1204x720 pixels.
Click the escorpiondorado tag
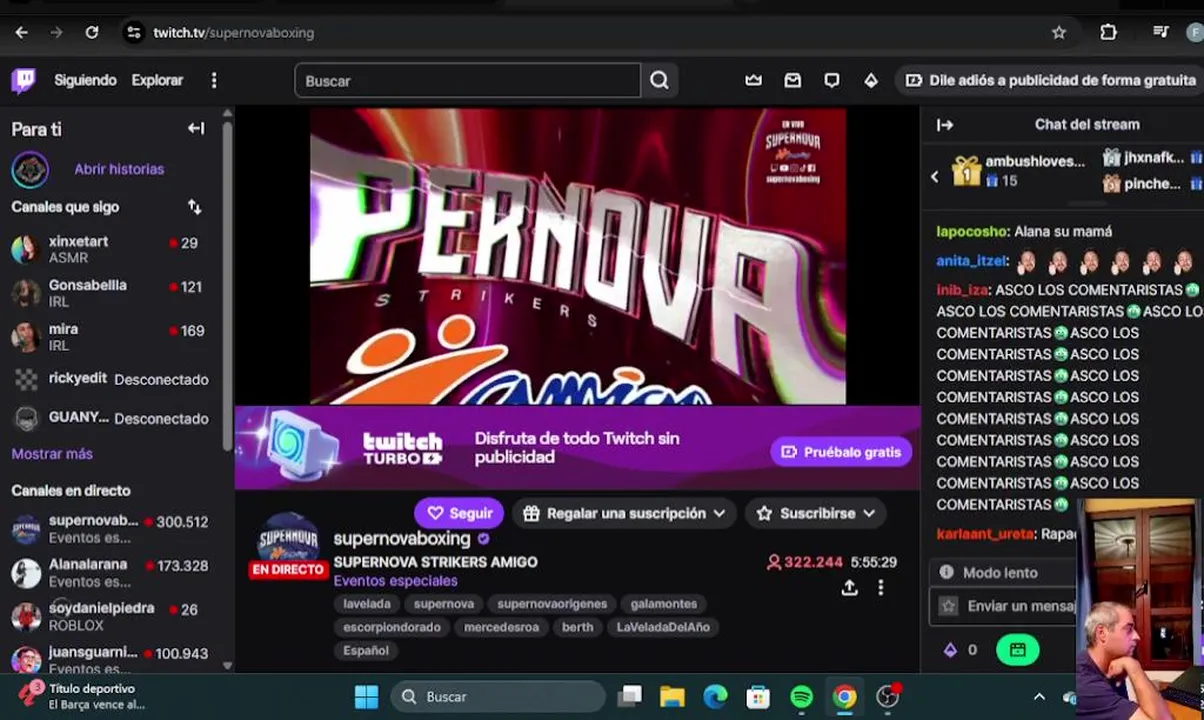click(392, 627)
